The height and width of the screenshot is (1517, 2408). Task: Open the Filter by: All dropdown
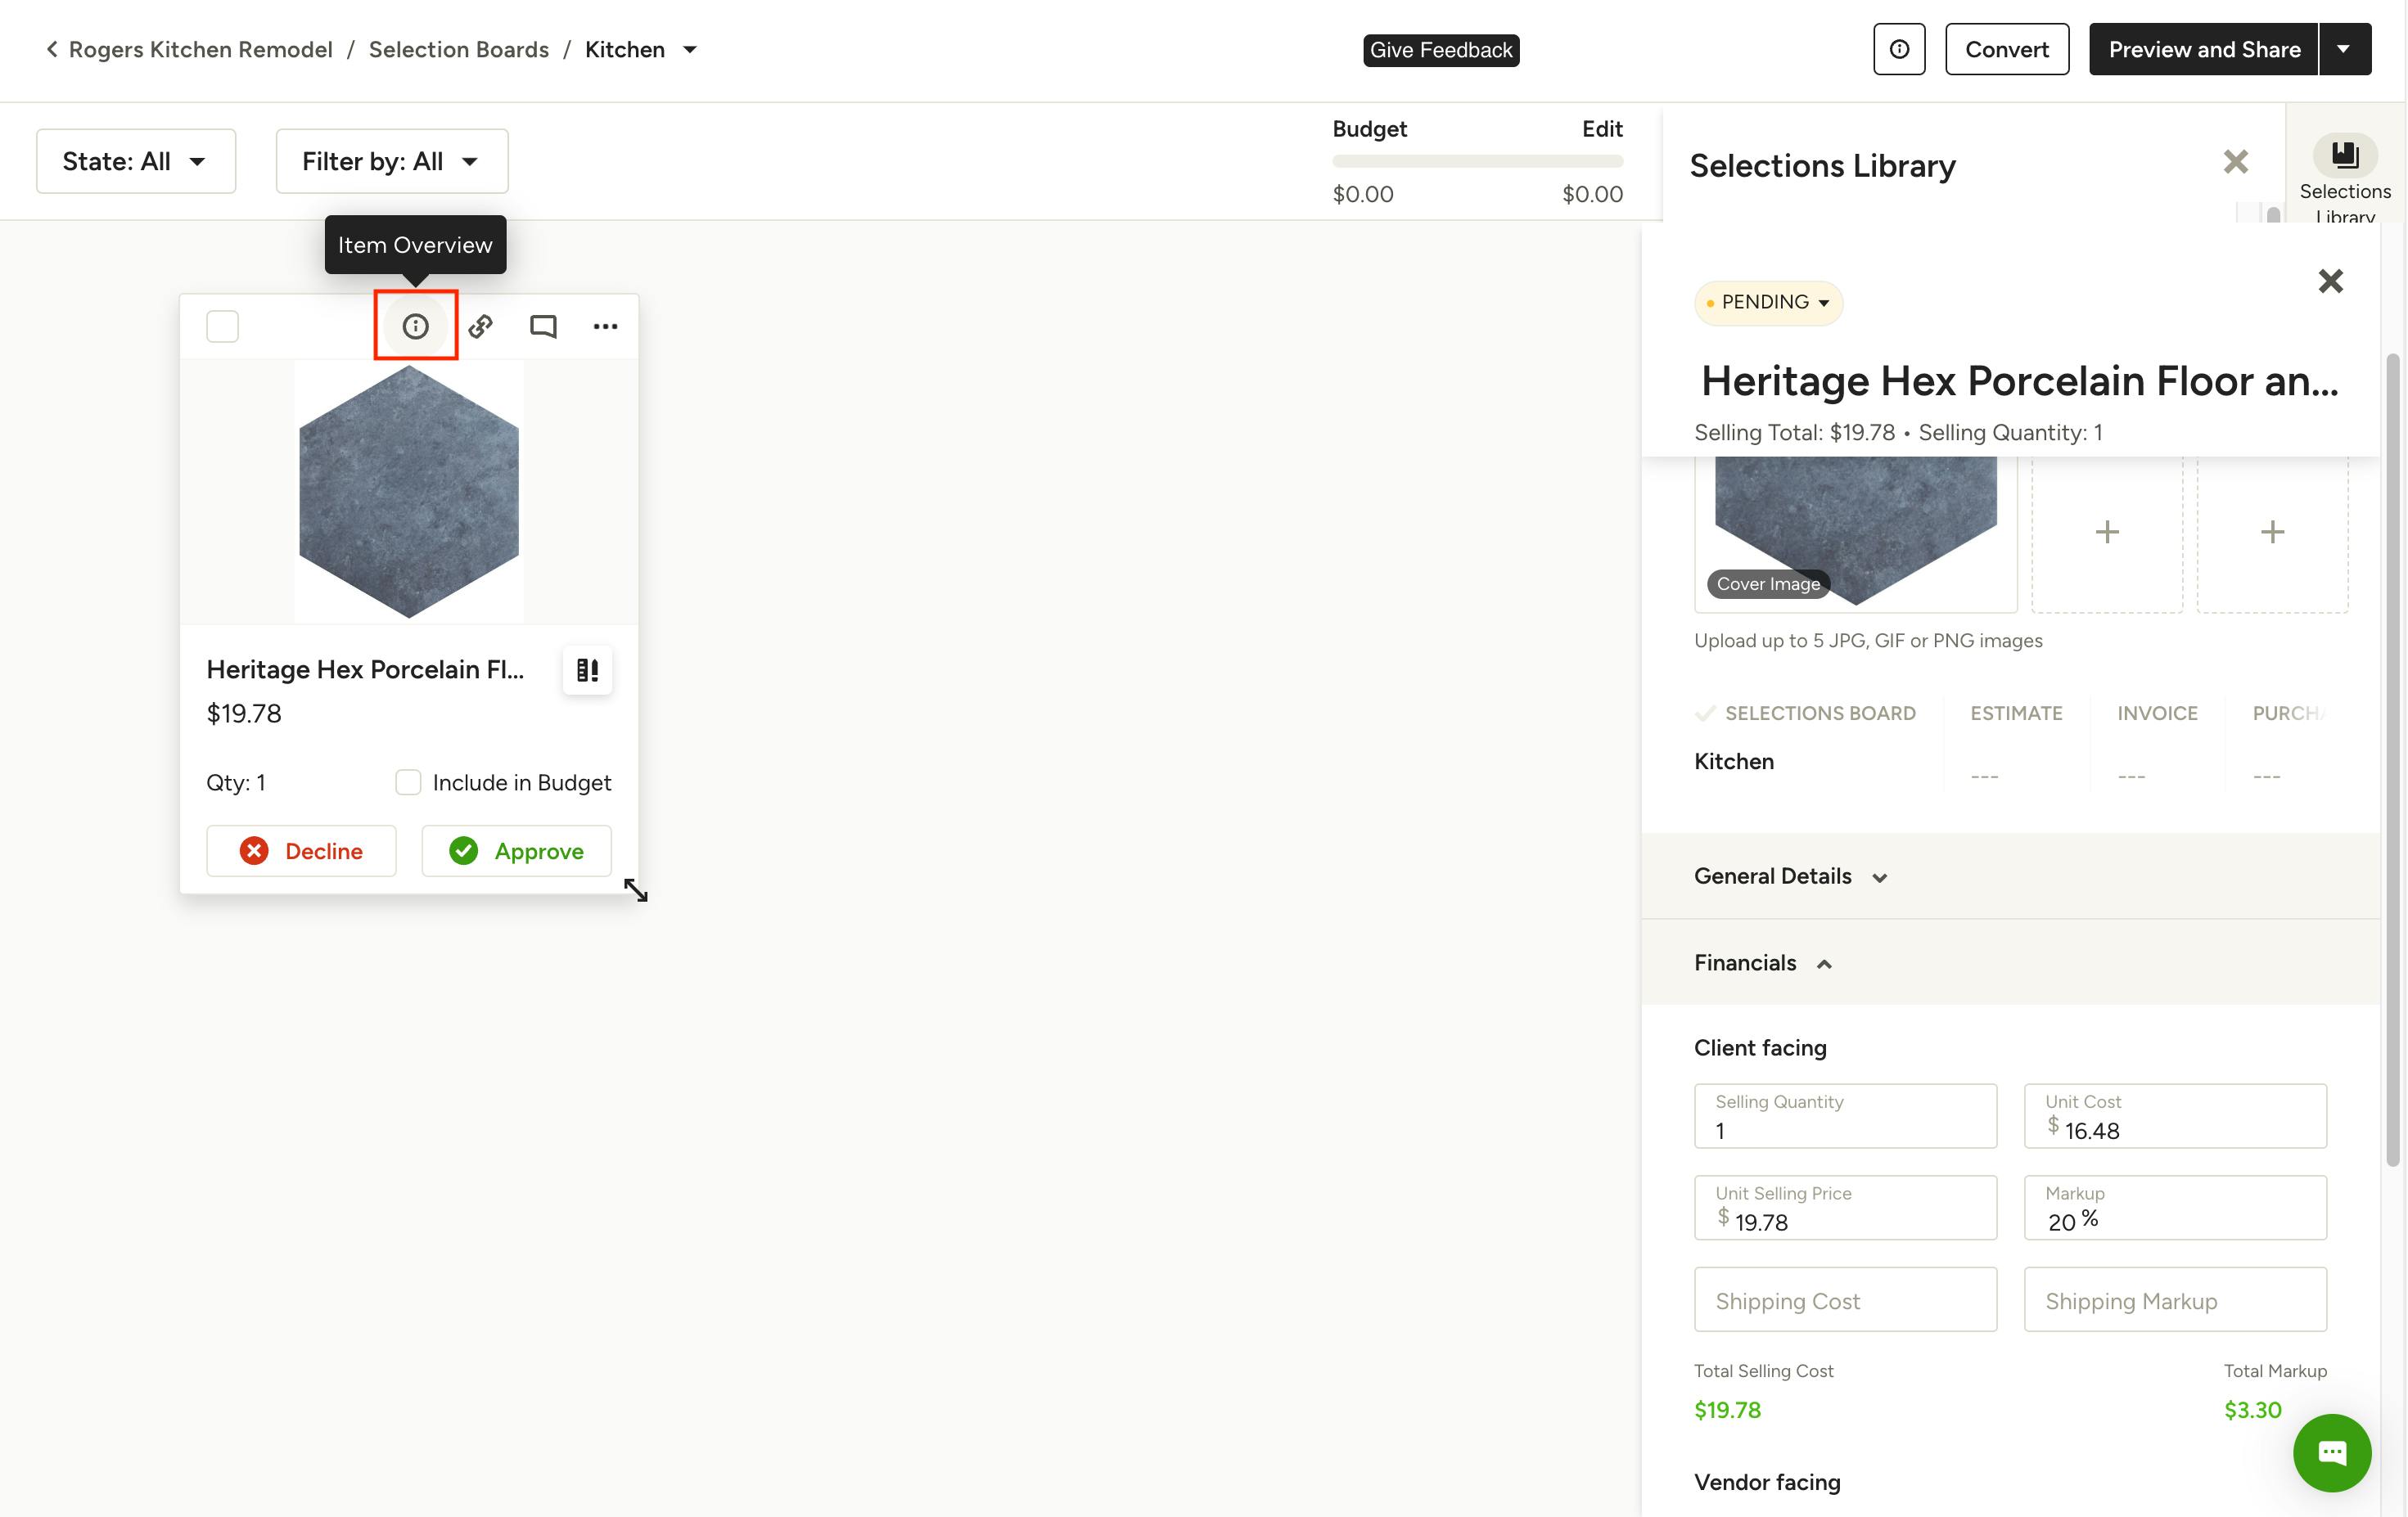pos(391,161)
